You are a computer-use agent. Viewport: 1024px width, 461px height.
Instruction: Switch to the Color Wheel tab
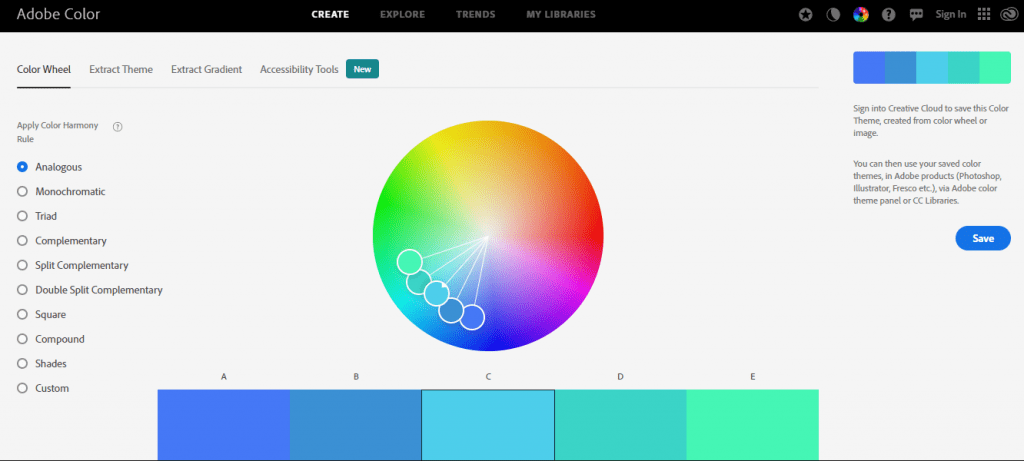[x=44, y=69]
